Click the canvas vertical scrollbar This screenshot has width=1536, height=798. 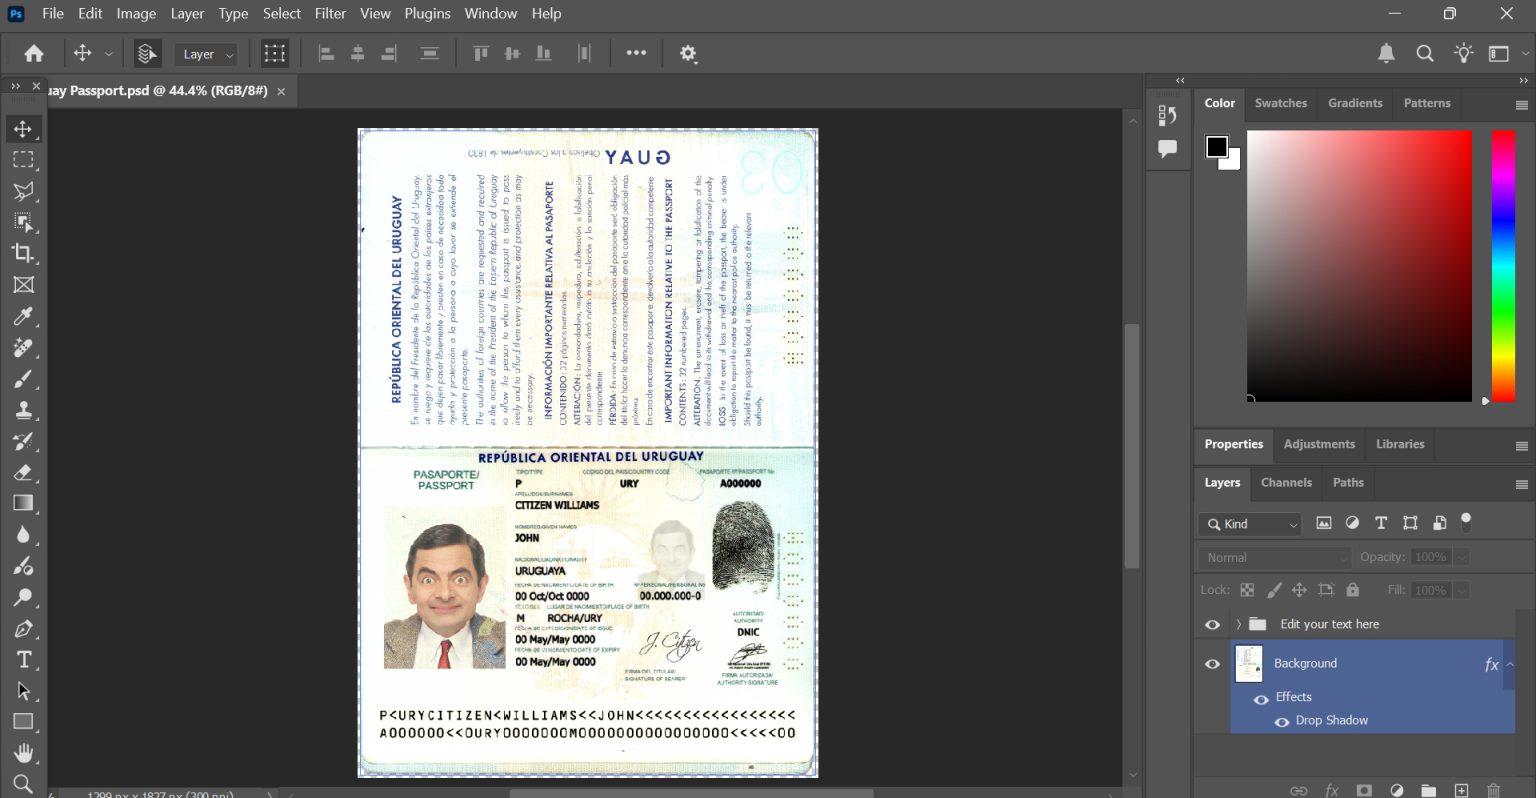click(x=1132, y=446)
